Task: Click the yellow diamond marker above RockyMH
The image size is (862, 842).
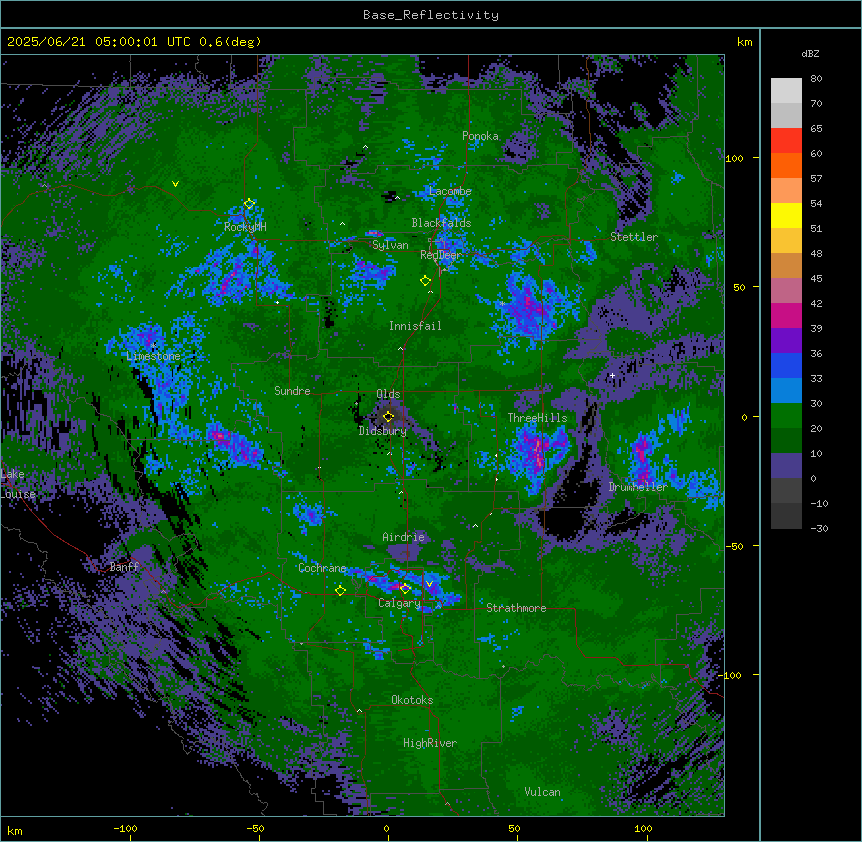Action: coord(249,204)
